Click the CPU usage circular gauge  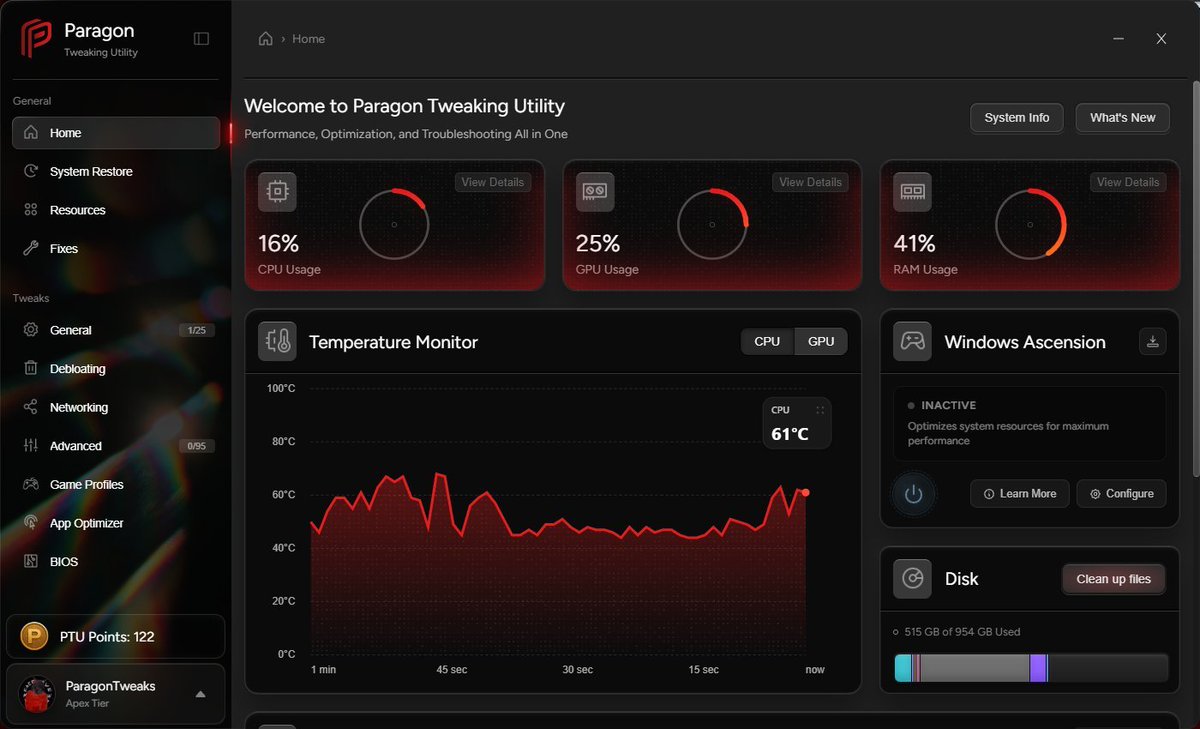(x=394, y=224)
